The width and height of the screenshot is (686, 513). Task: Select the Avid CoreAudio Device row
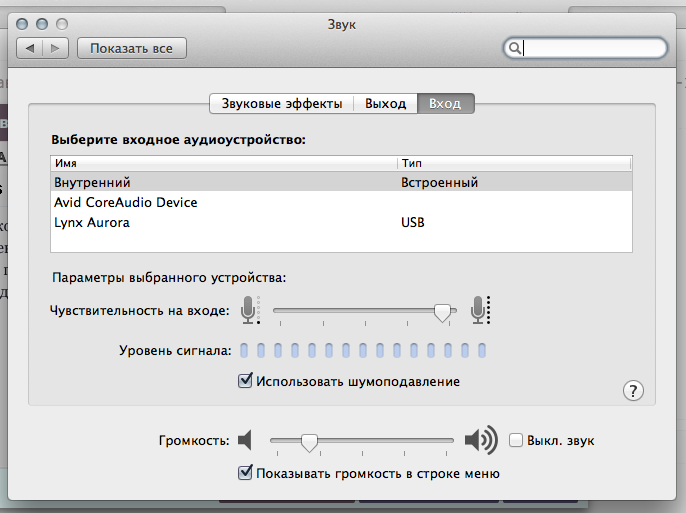tap(341, 202)
